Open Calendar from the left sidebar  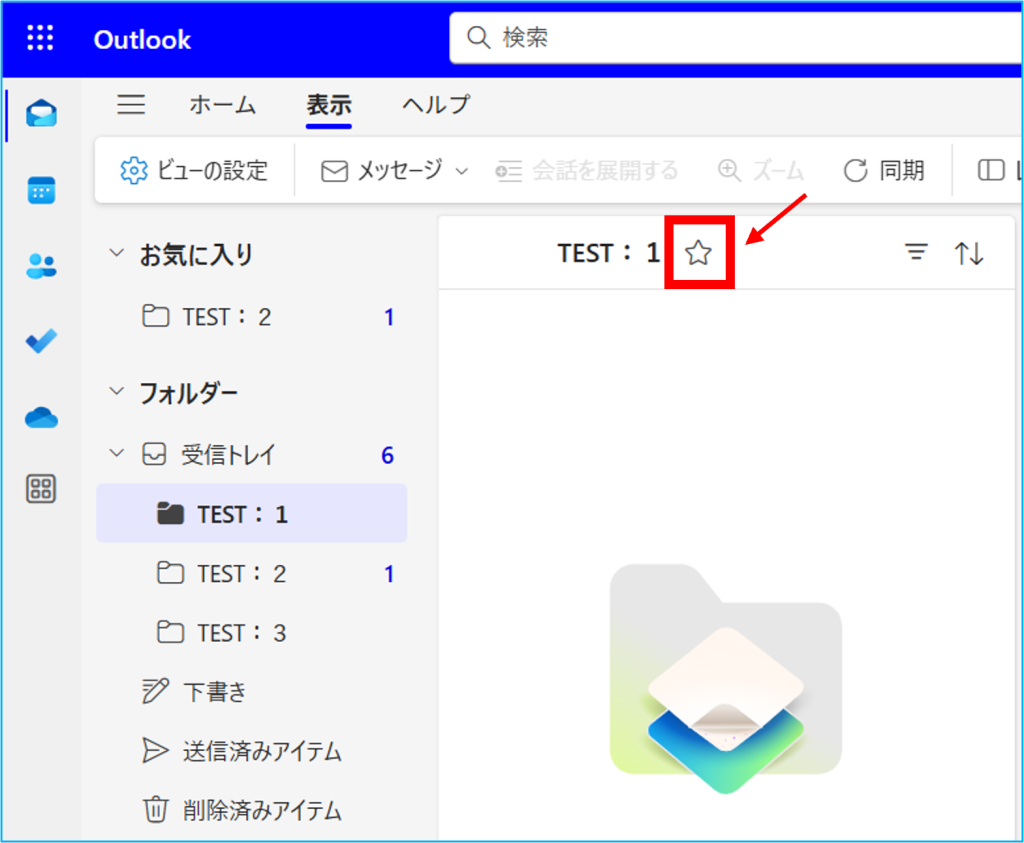pos(42,190)
